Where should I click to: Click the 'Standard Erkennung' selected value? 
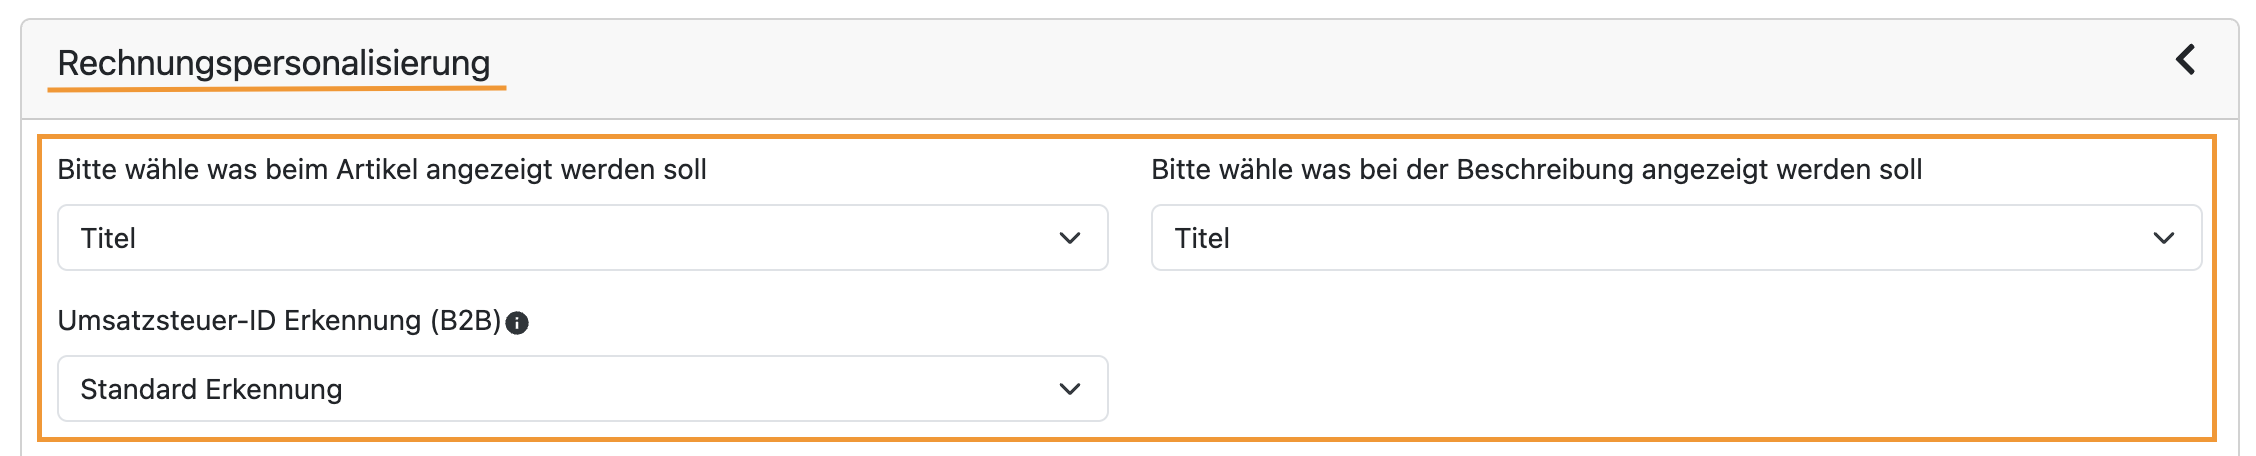pos(211,389)
